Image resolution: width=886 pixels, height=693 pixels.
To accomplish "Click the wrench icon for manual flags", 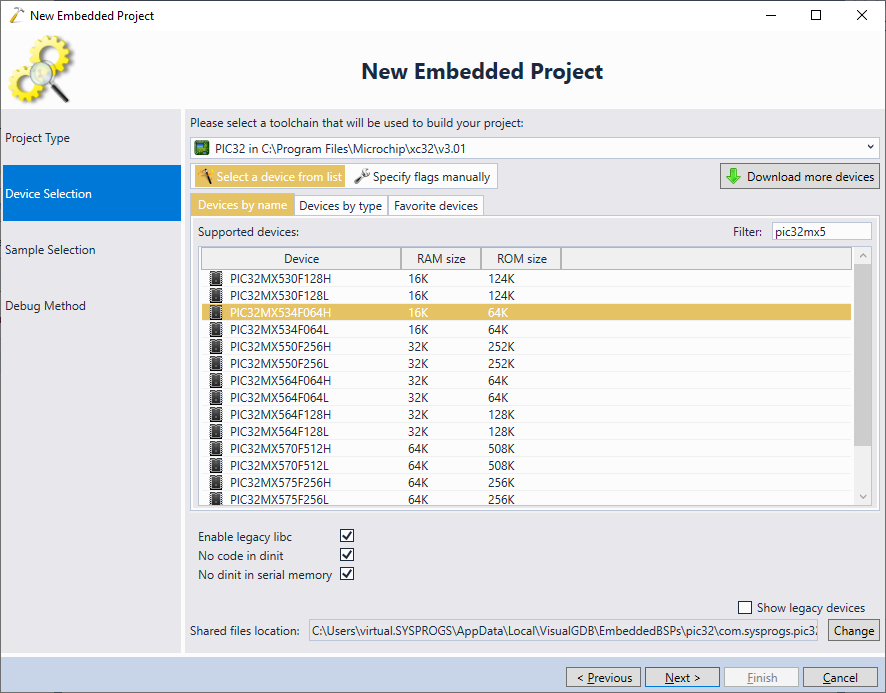I will point(362,176).
